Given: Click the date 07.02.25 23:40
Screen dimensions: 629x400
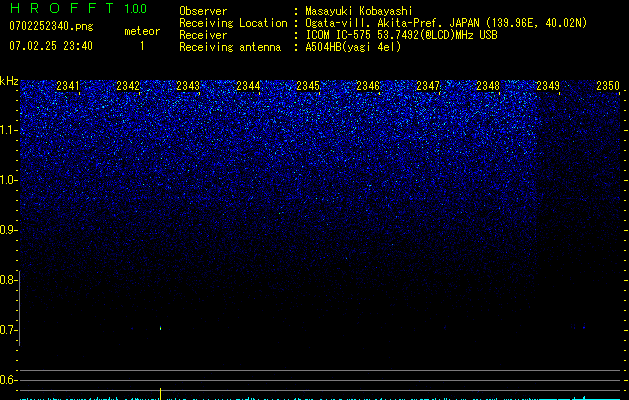Looking at the screenshot, I should 51,46.
